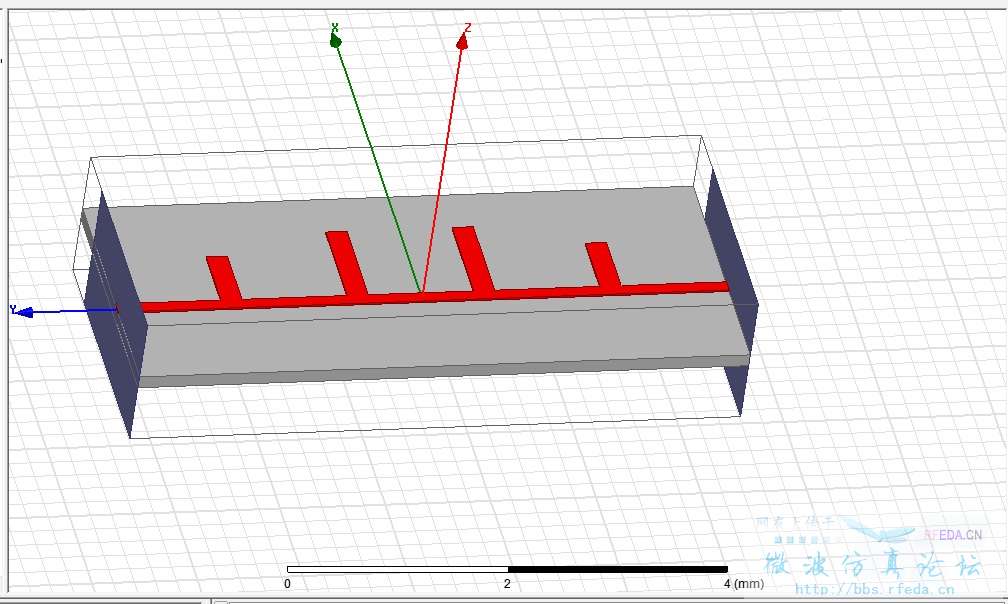Viewport: 1008px width, 604px height.
Task: Select the rightmost red stub
Action: tap(603, 265)
